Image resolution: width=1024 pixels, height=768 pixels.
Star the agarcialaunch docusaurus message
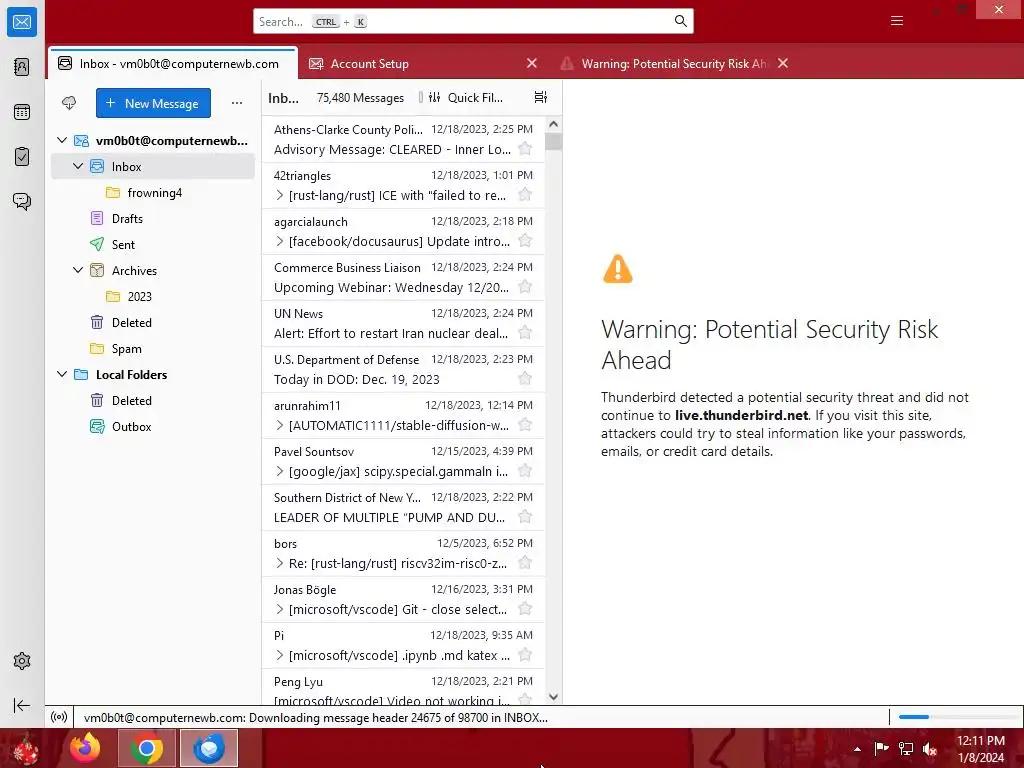tap(525, 241)
